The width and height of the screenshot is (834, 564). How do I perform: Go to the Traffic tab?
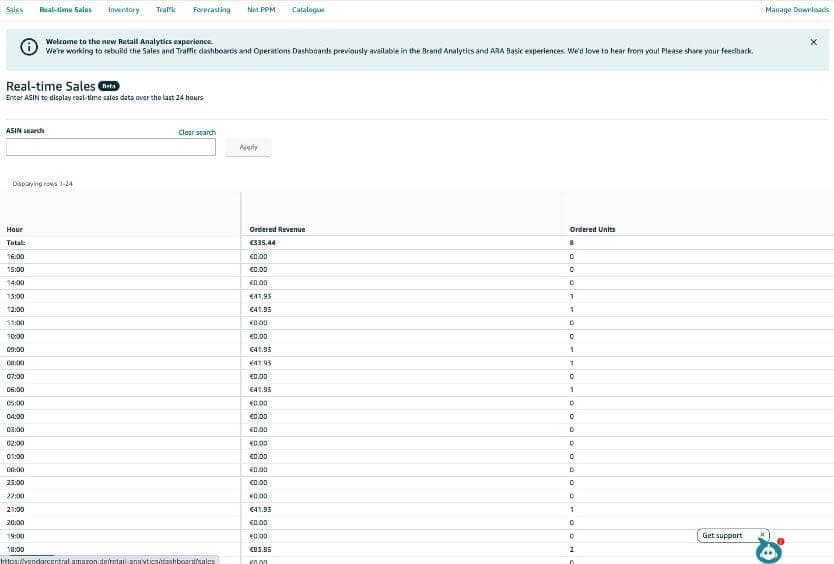(166, 9)
